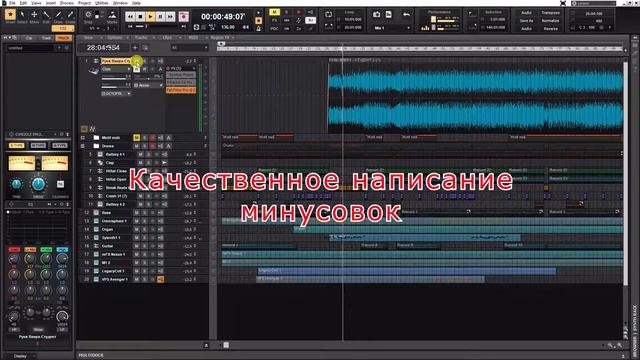The image size is (640, 360).
Task: Stop playback in the transport
Action: click(140, 16)
